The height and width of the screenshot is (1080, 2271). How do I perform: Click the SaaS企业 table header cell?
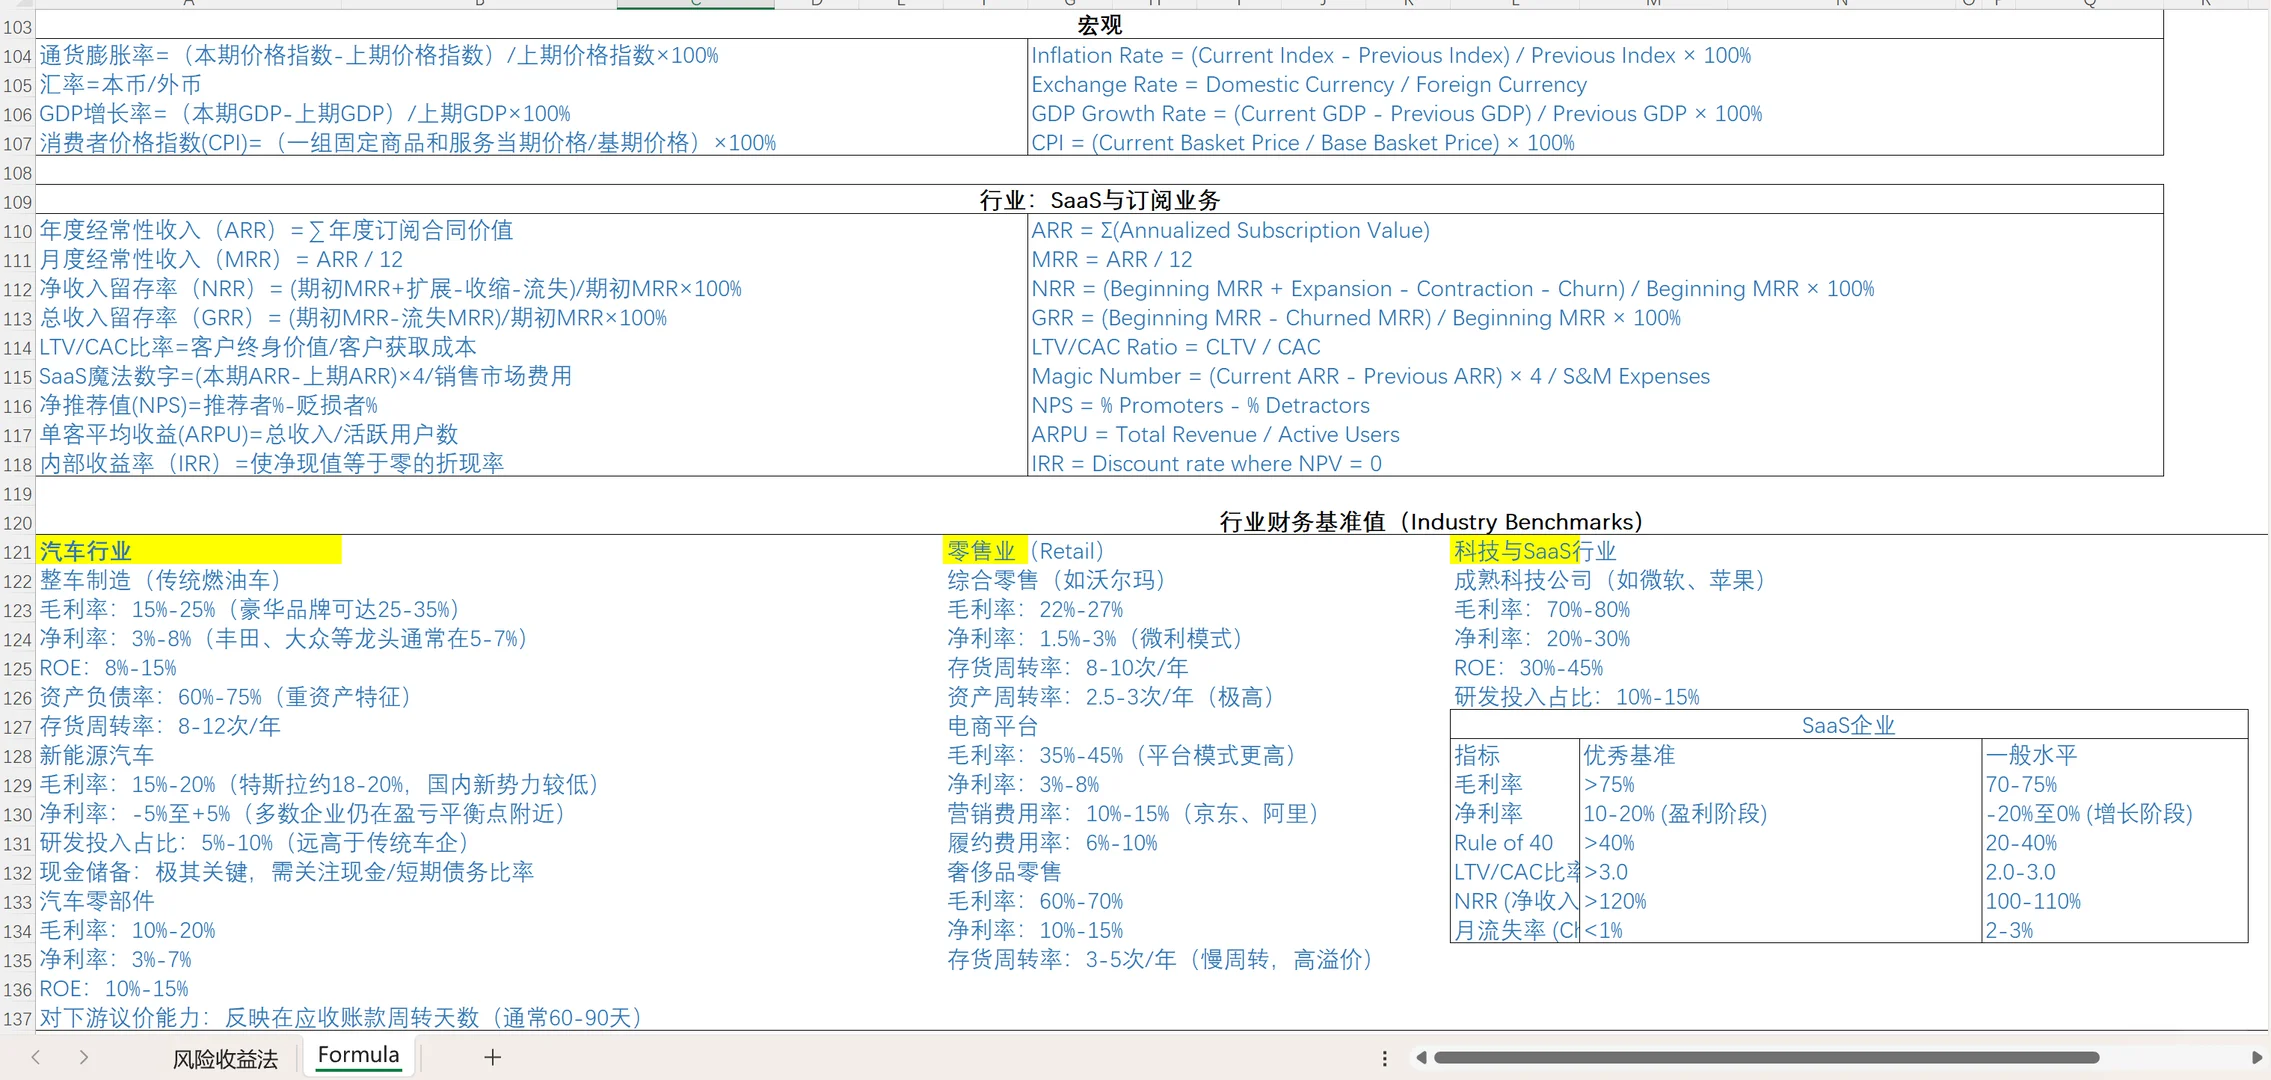[x=1848, y=725]
